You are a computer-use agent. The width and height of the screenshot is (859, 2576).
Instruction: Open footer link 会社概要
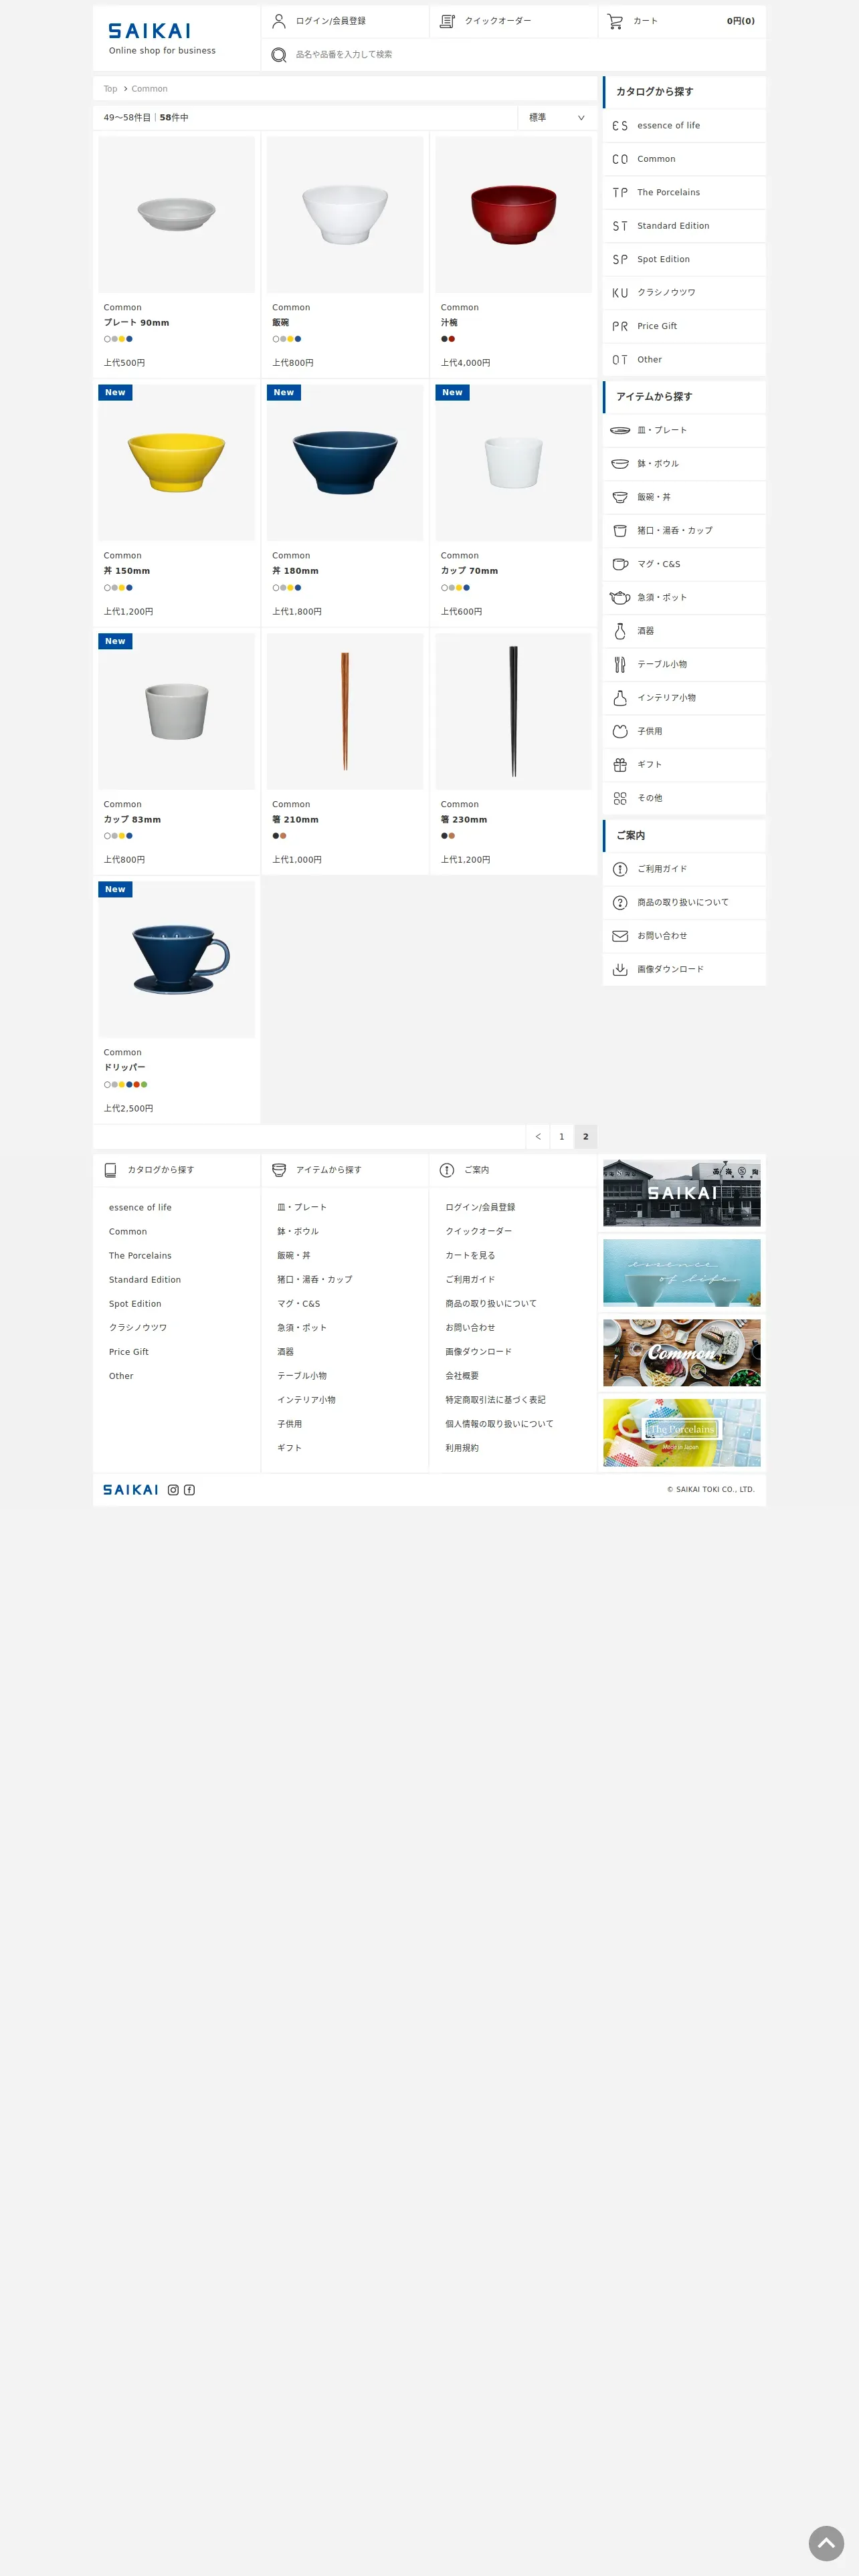coord(462,1377)
